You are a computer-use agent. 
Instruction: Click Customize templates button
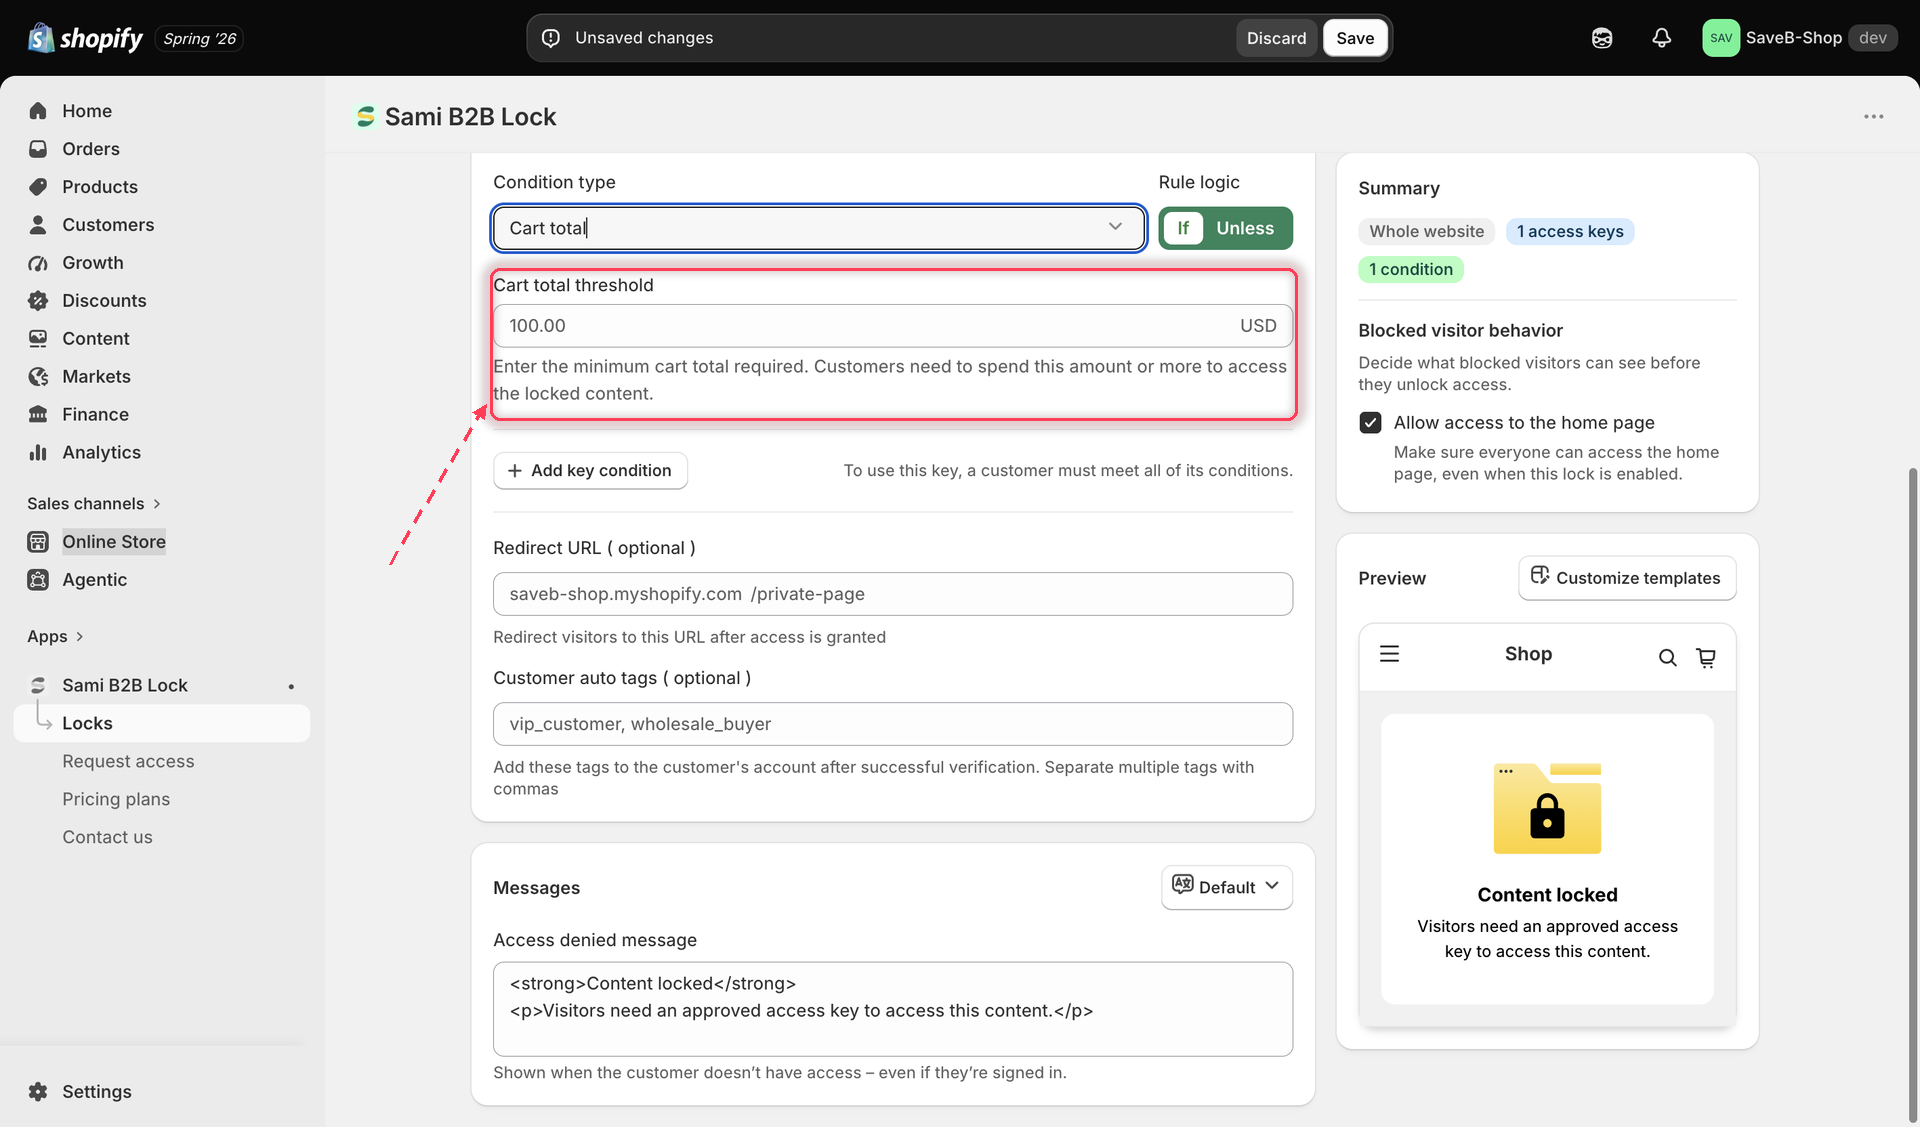[x=1627, y=578]
